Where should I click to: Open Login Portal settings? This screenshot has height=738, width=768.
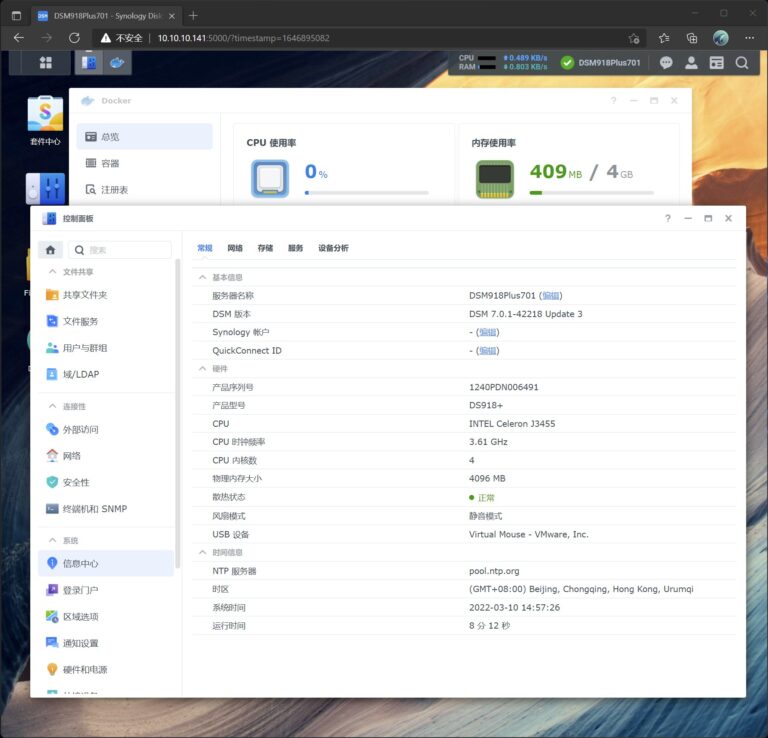click(x=106, y=590)
